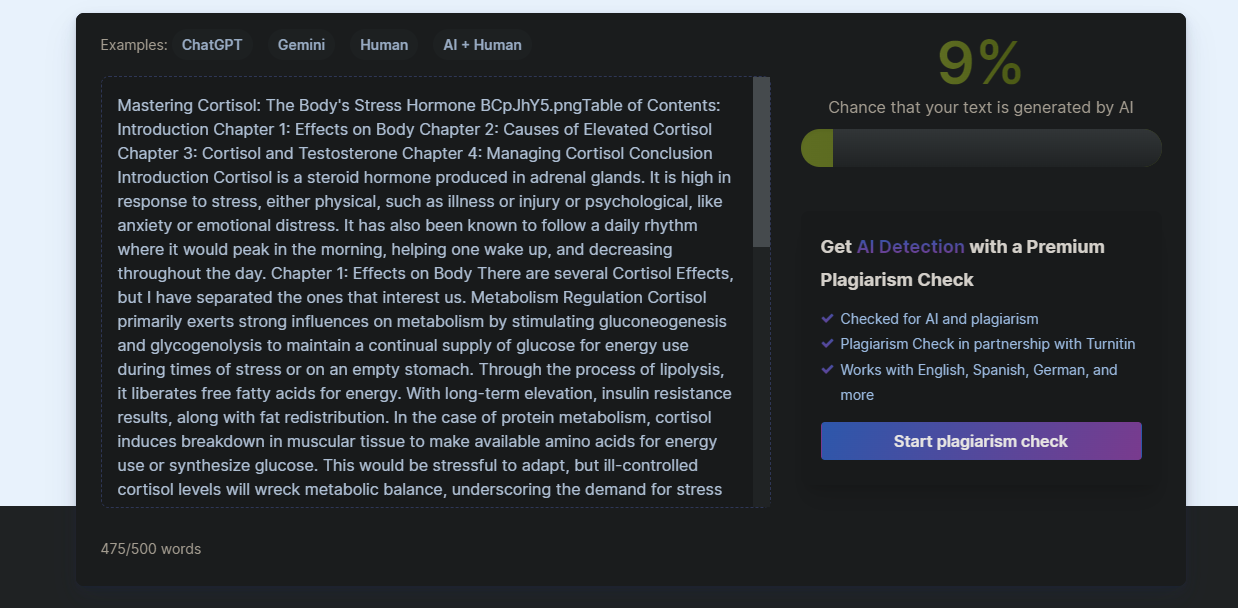Open the AI Detection link
Screen dimensions: 1238x608
tap(910, 247)
